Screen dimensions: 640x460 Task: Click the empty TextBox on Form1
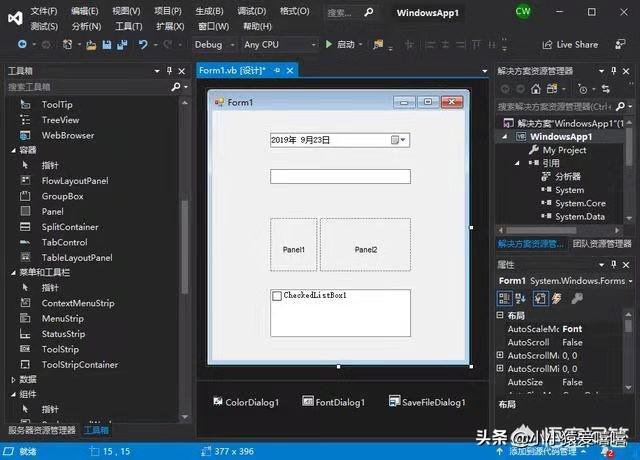340,176
